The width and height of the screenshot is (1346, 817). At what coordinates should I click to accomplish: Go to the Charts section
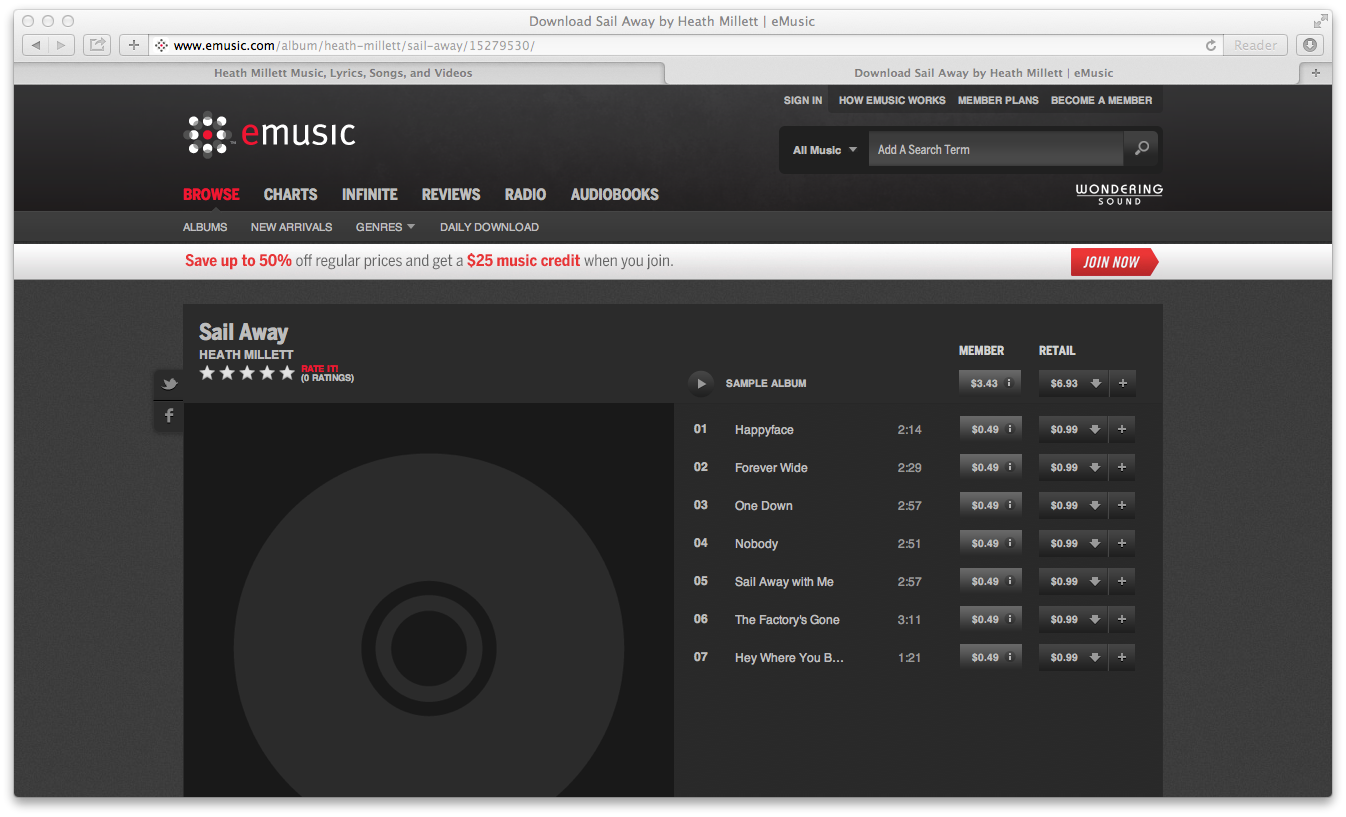pos(290,194)
